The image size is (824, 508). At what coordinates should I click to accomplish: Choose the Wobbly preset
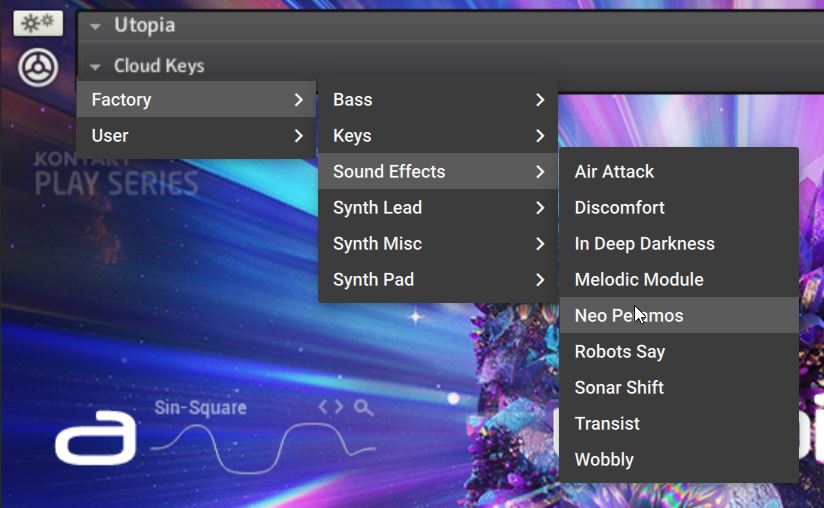[x=679, y=459]
